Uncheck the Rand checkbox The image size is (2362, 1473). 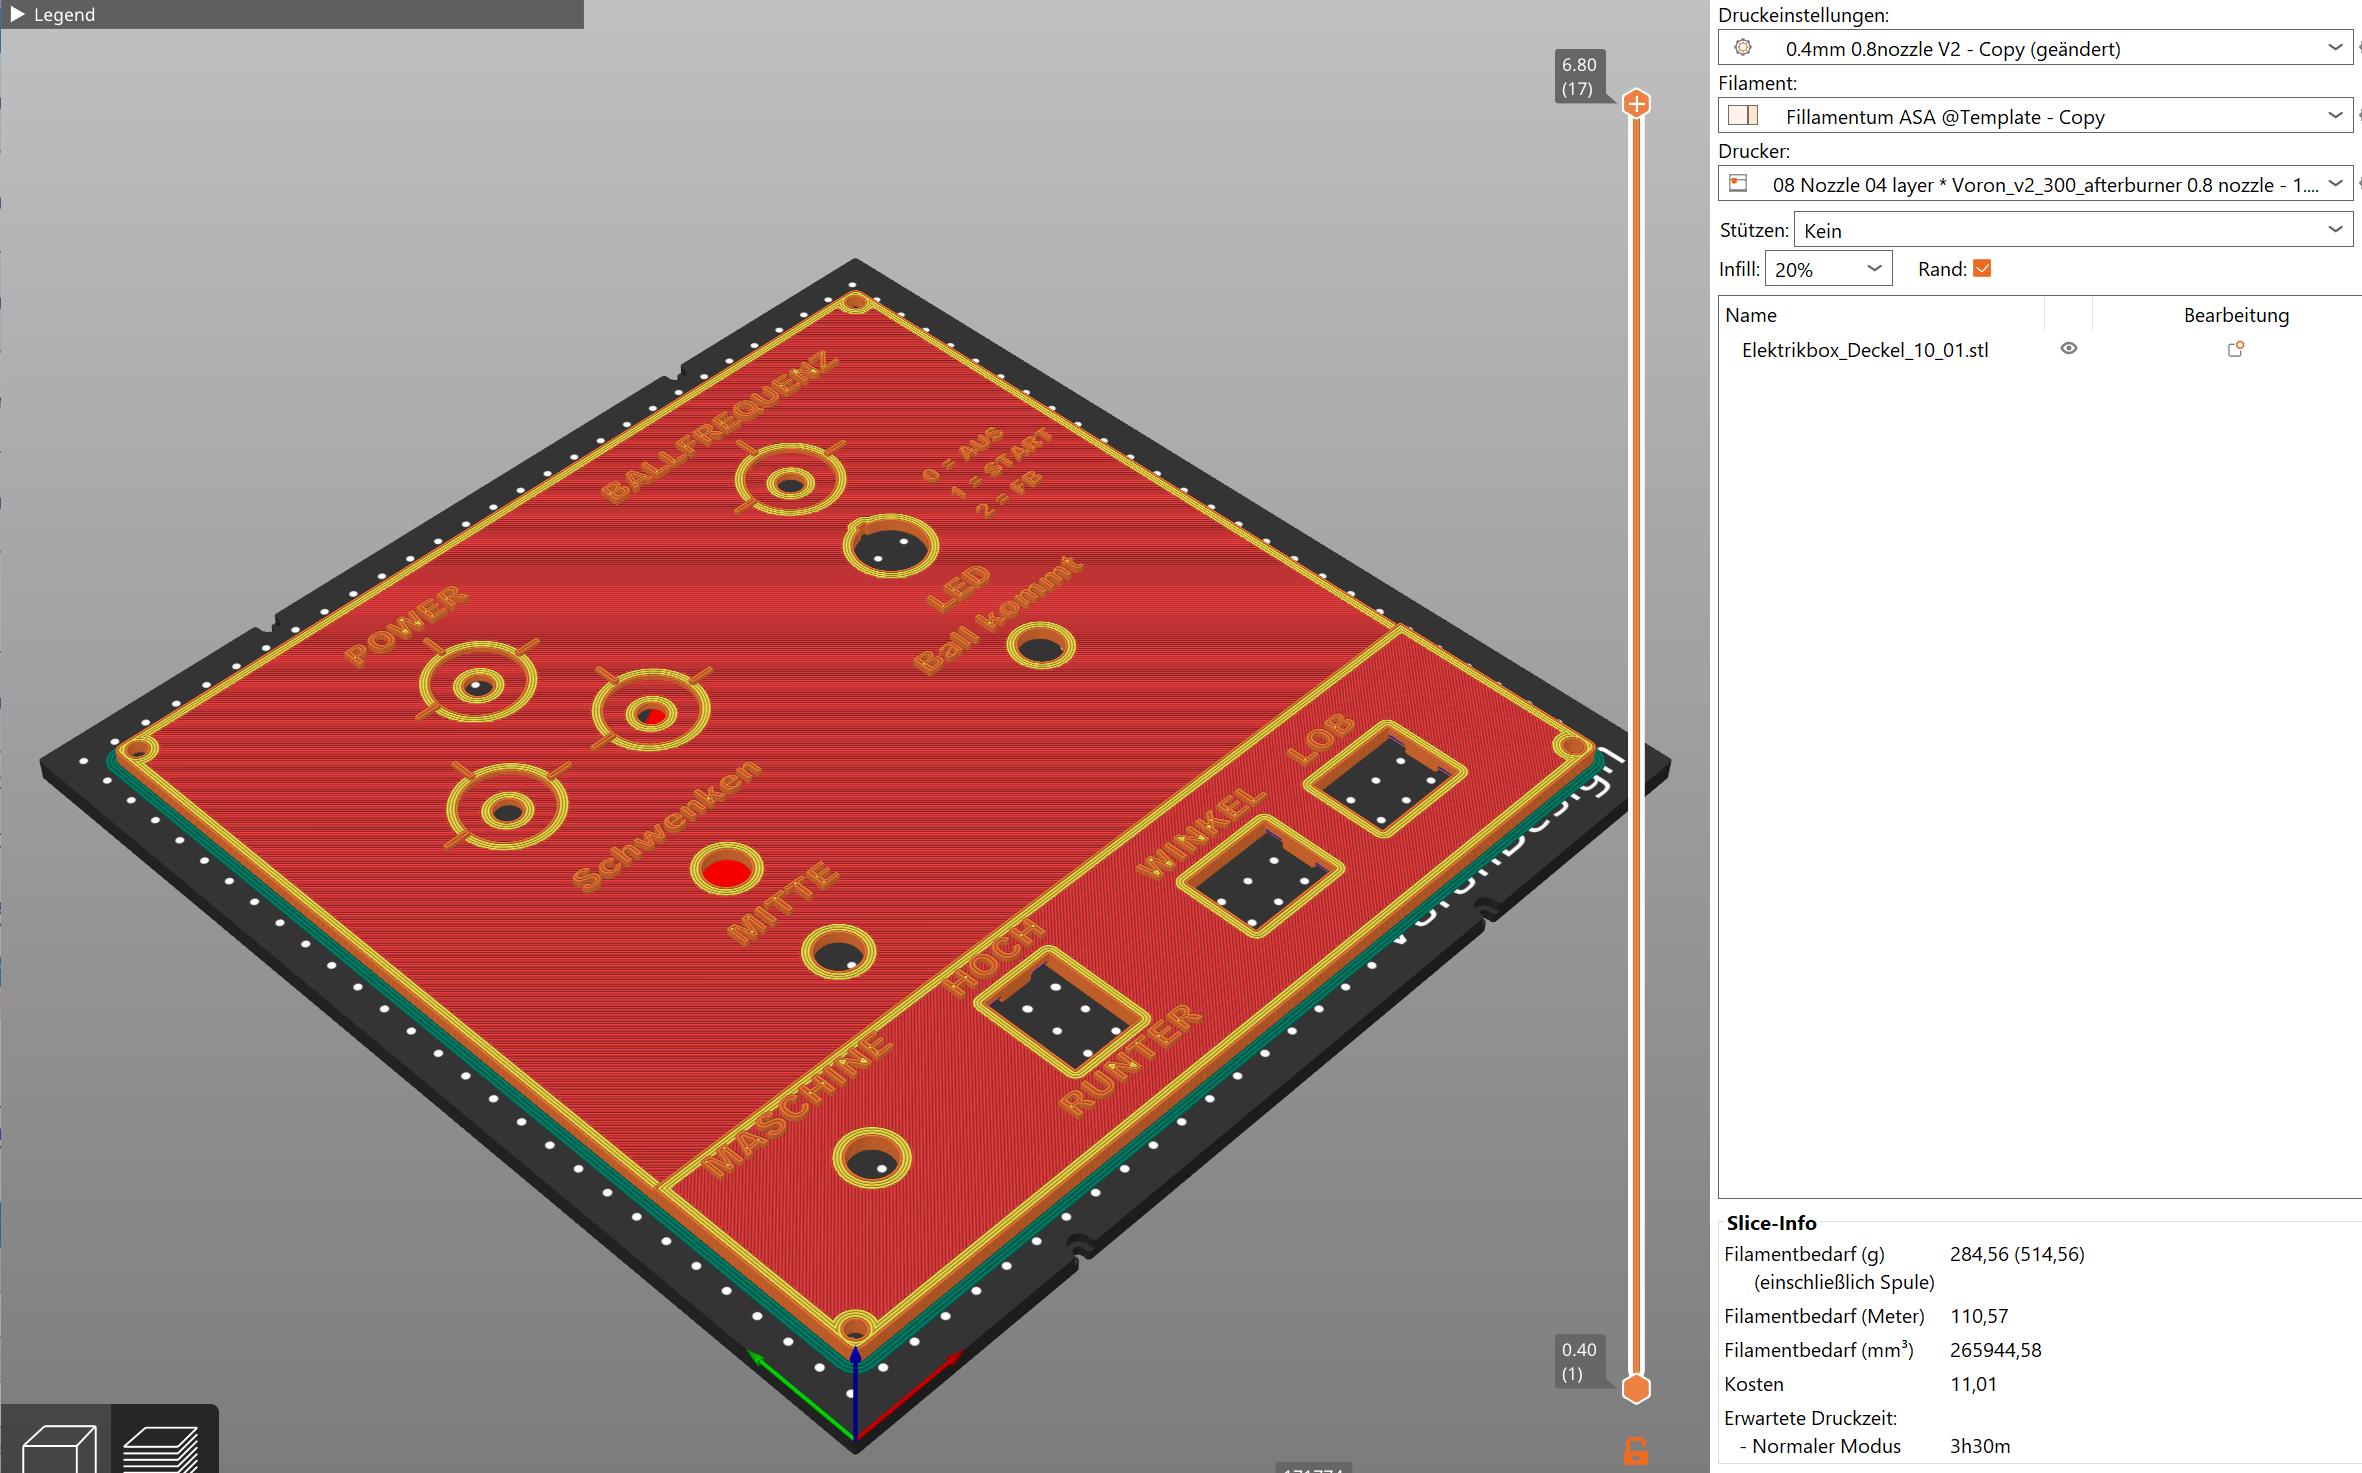1982,268
